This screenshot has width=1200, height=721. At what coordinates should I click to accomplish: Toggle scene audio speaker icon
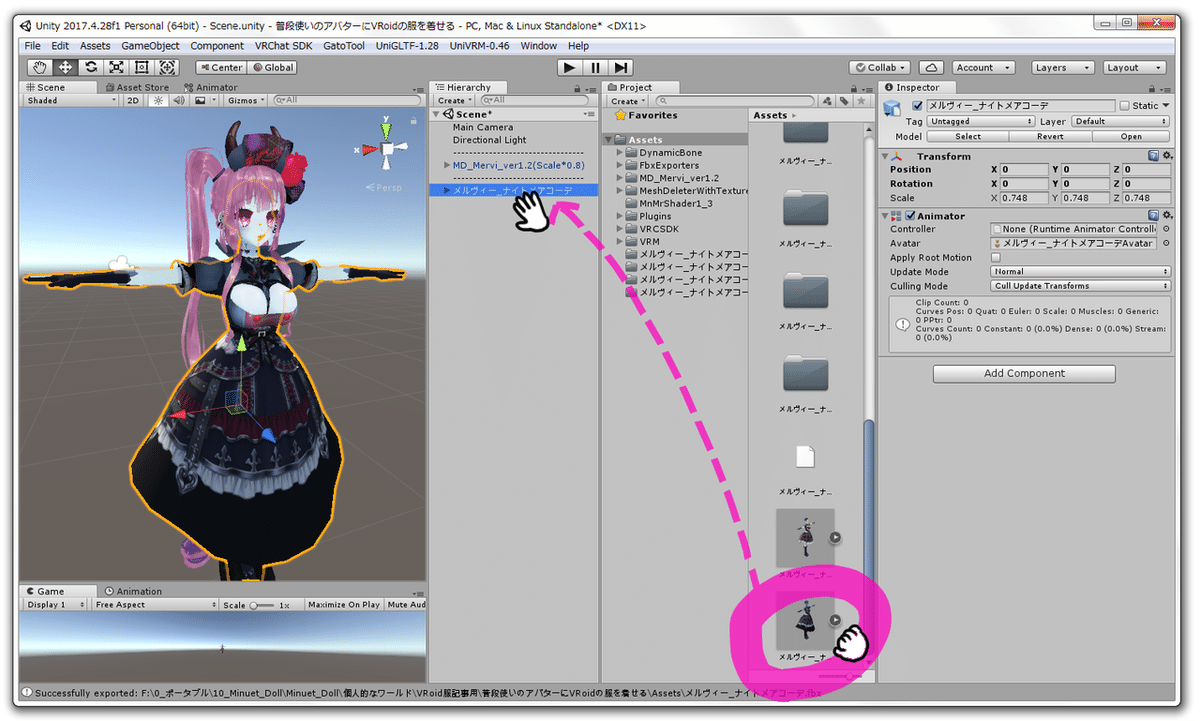click(x=178, y=100)
